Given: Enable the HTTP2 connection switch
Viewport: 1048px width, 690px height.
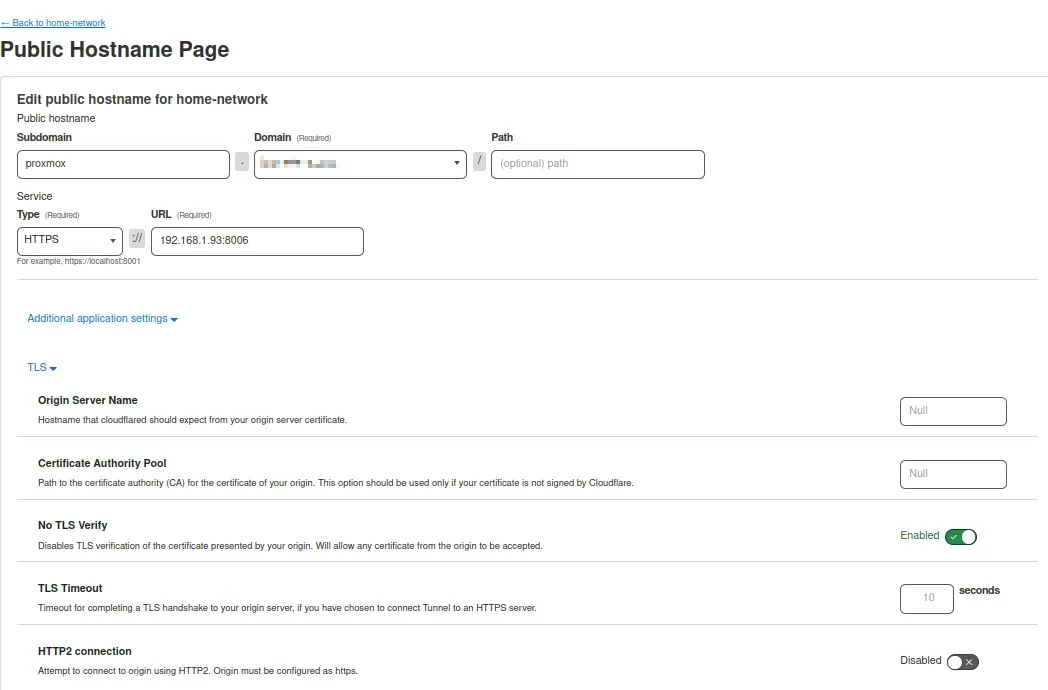Looking at the screenshot, I should click(962, 662).
